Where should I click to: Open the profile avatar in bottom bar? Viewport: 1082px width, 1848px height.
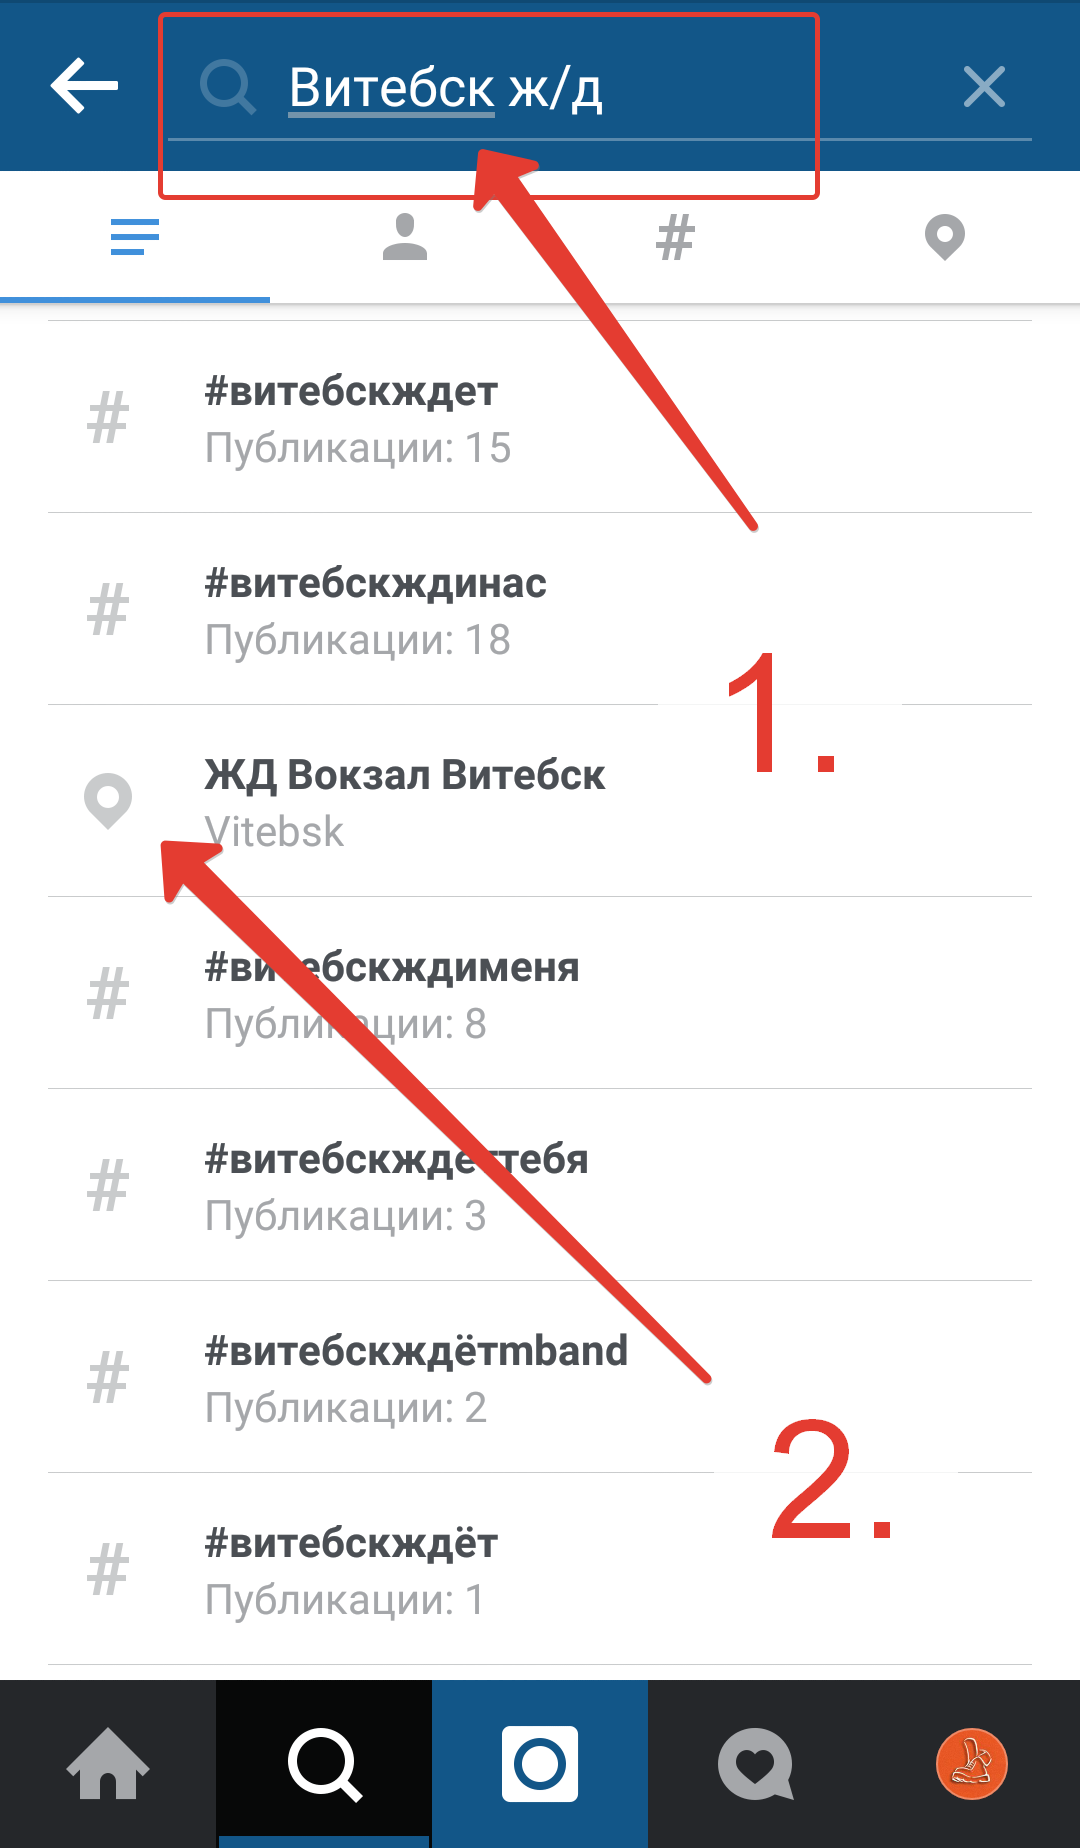[971, 1764]
